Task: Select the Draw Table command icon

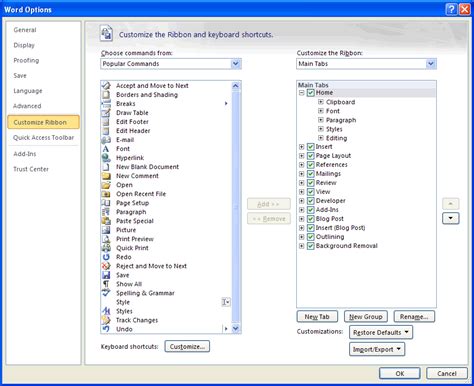Action: (x=106, y=113)
